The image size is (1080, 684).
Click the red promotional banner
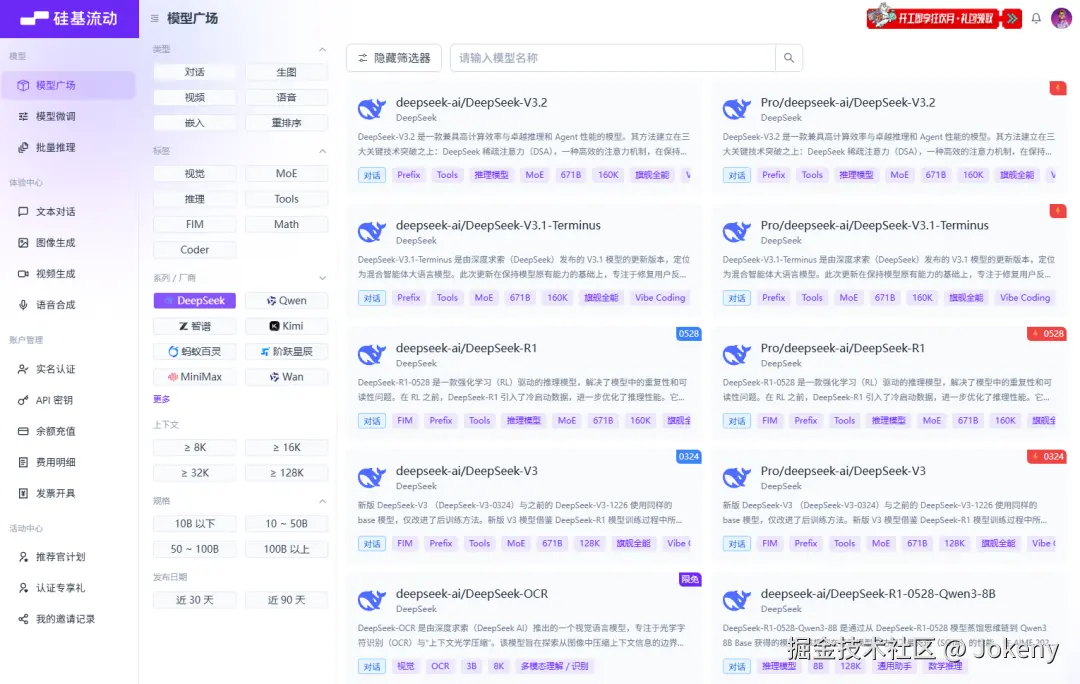pyautogui.click(x=944, y=18)
